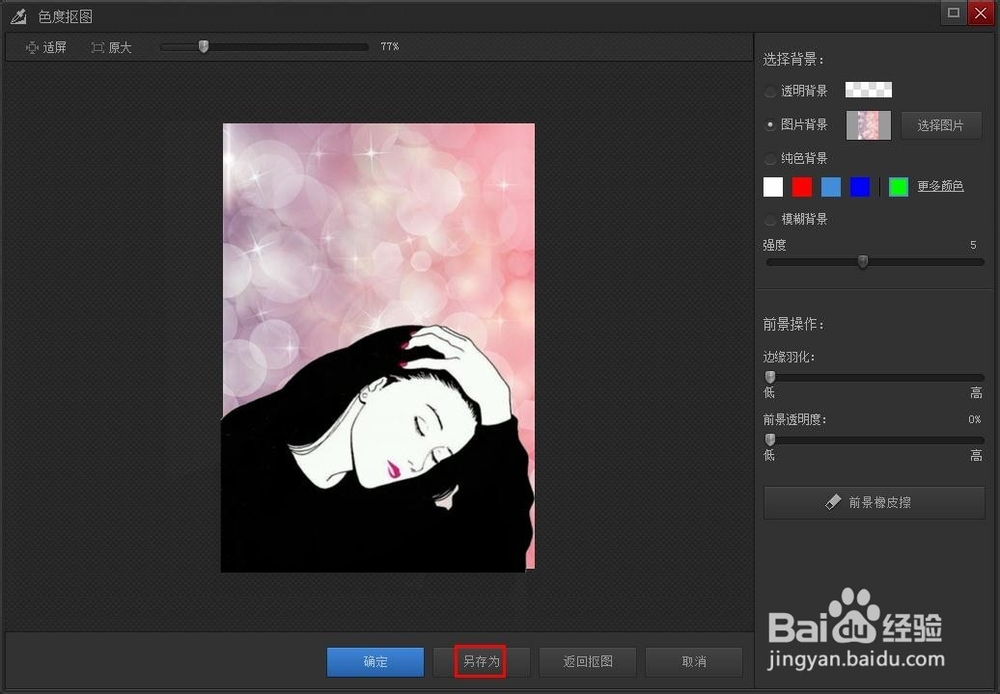
Task: Click the 另存为 save as button
Action: (x=481, y=661)
